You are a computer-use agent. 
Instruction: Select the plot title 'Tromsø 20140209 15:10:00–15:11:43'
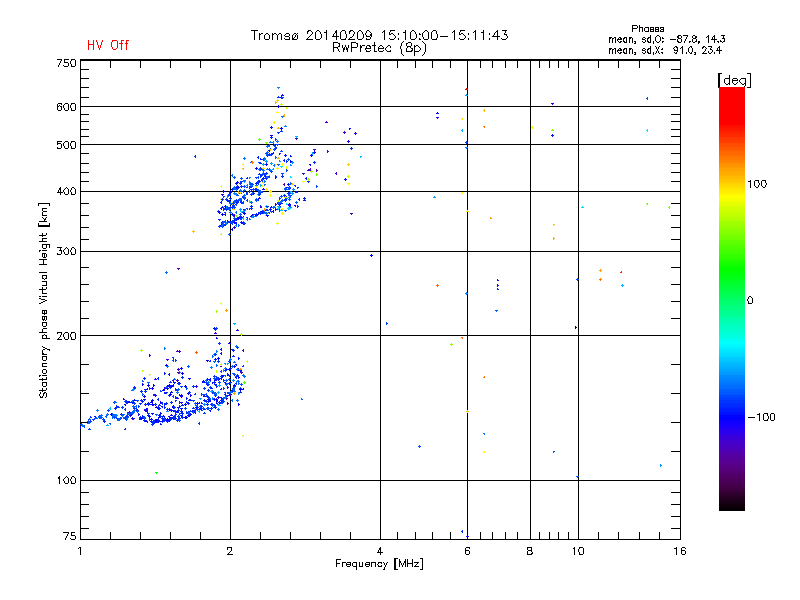point(379,35)
